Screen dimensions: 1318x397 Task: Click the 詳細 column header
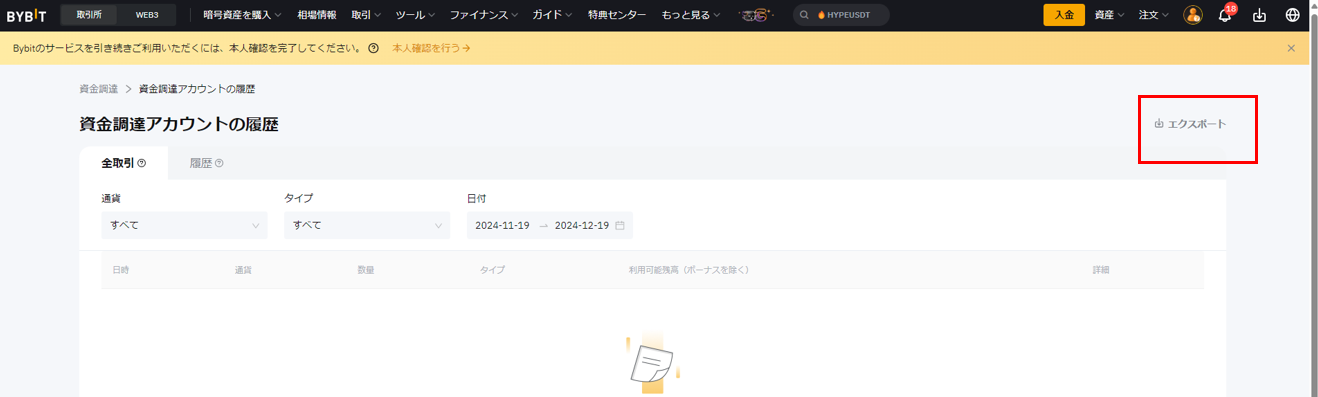[1101, 270]
